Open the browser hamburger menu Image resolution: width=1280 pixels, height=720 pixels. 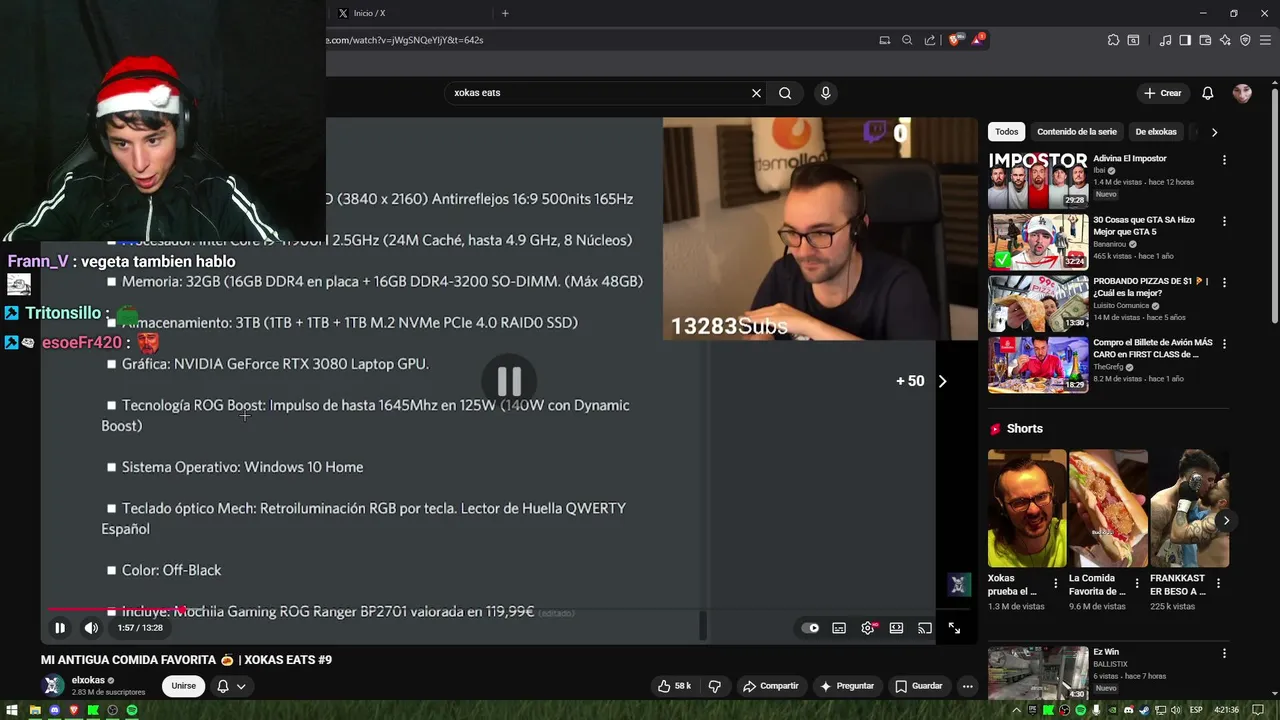(1266, 40)
